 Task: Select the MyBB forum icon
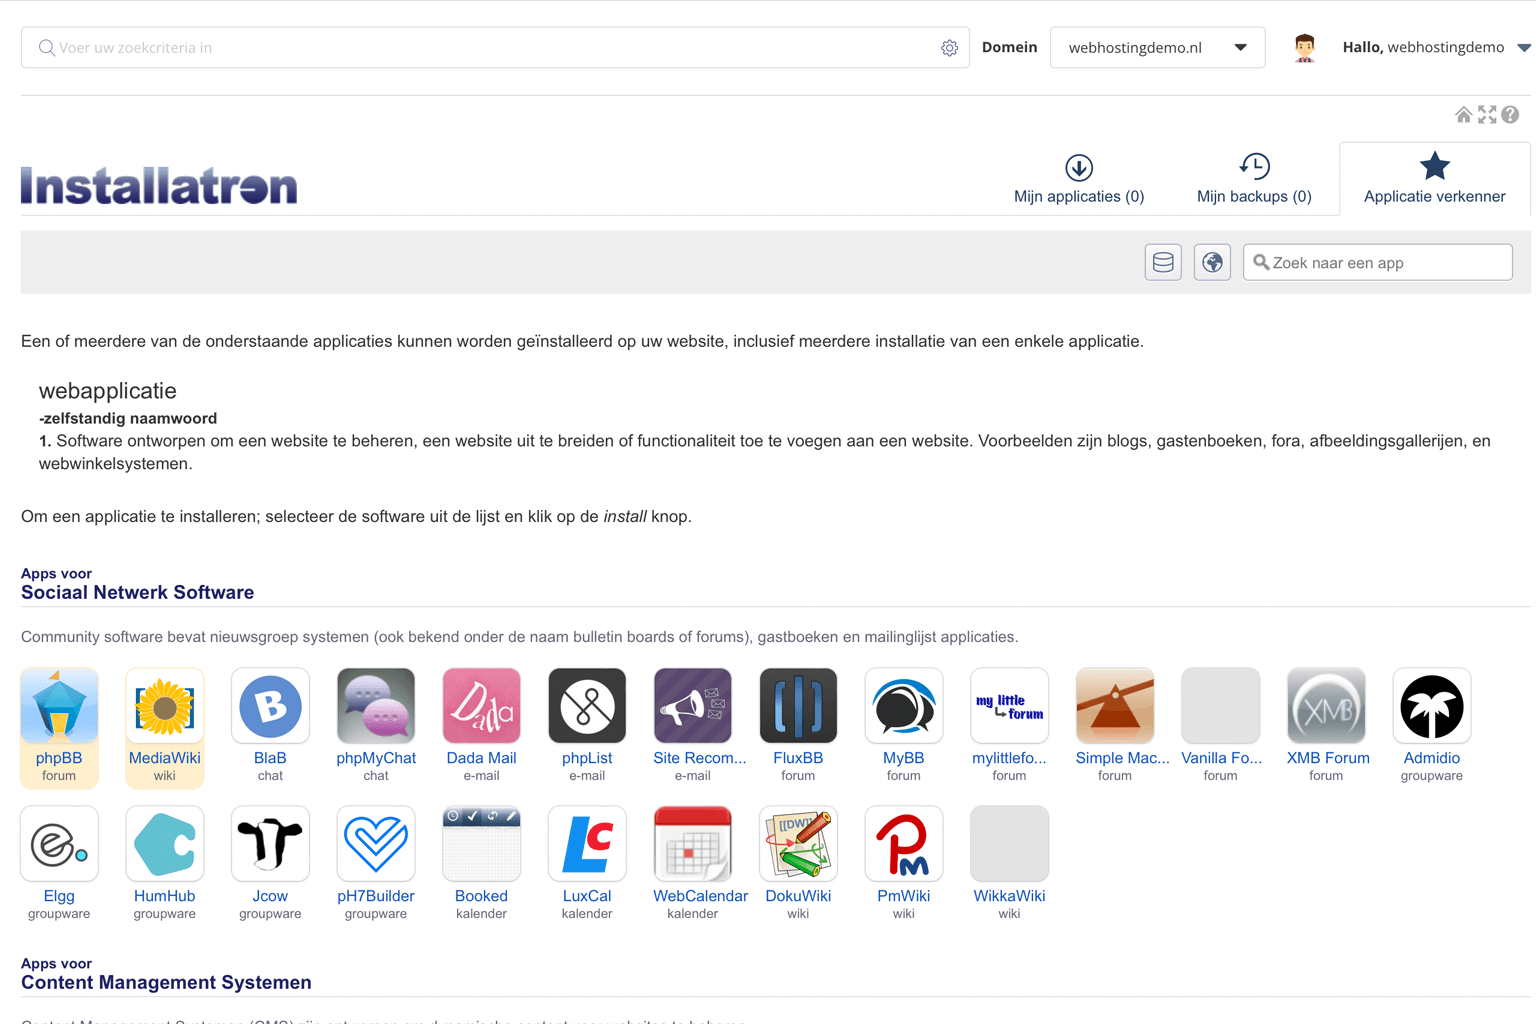[x=903, y=705]
